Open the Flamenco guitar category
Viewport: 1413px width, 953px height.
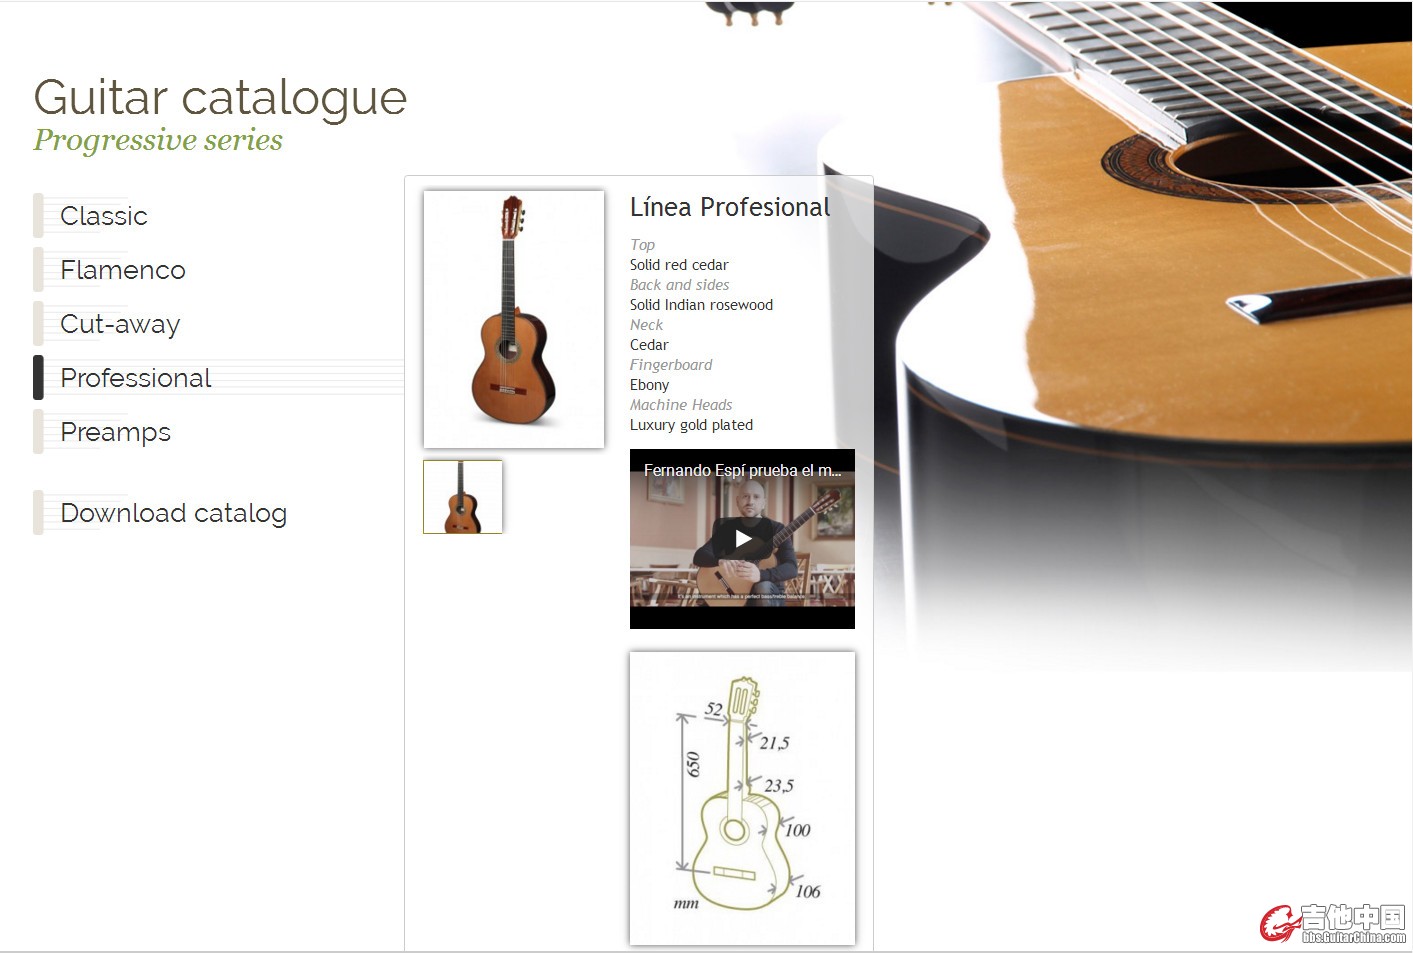(123, 270)
